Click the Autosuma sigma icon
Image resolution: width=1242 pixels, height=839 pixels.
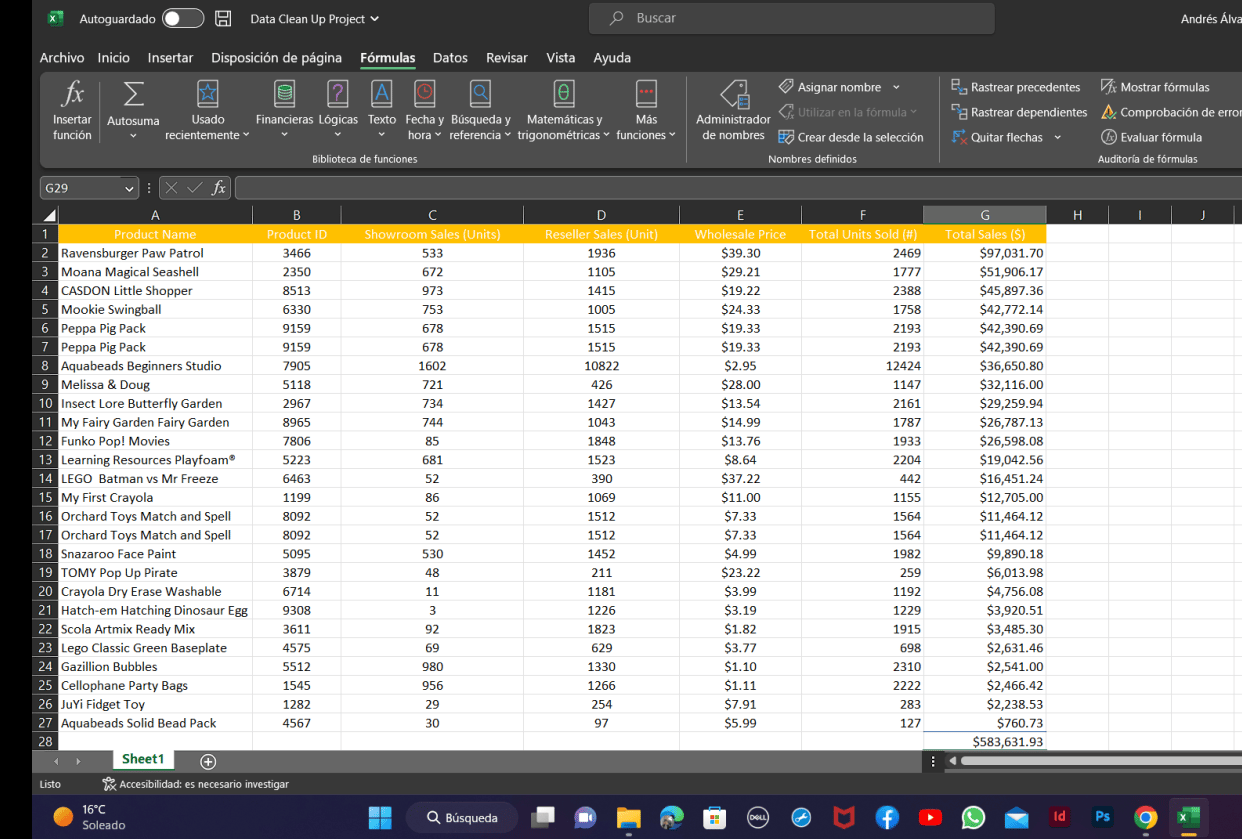point(133,96)
